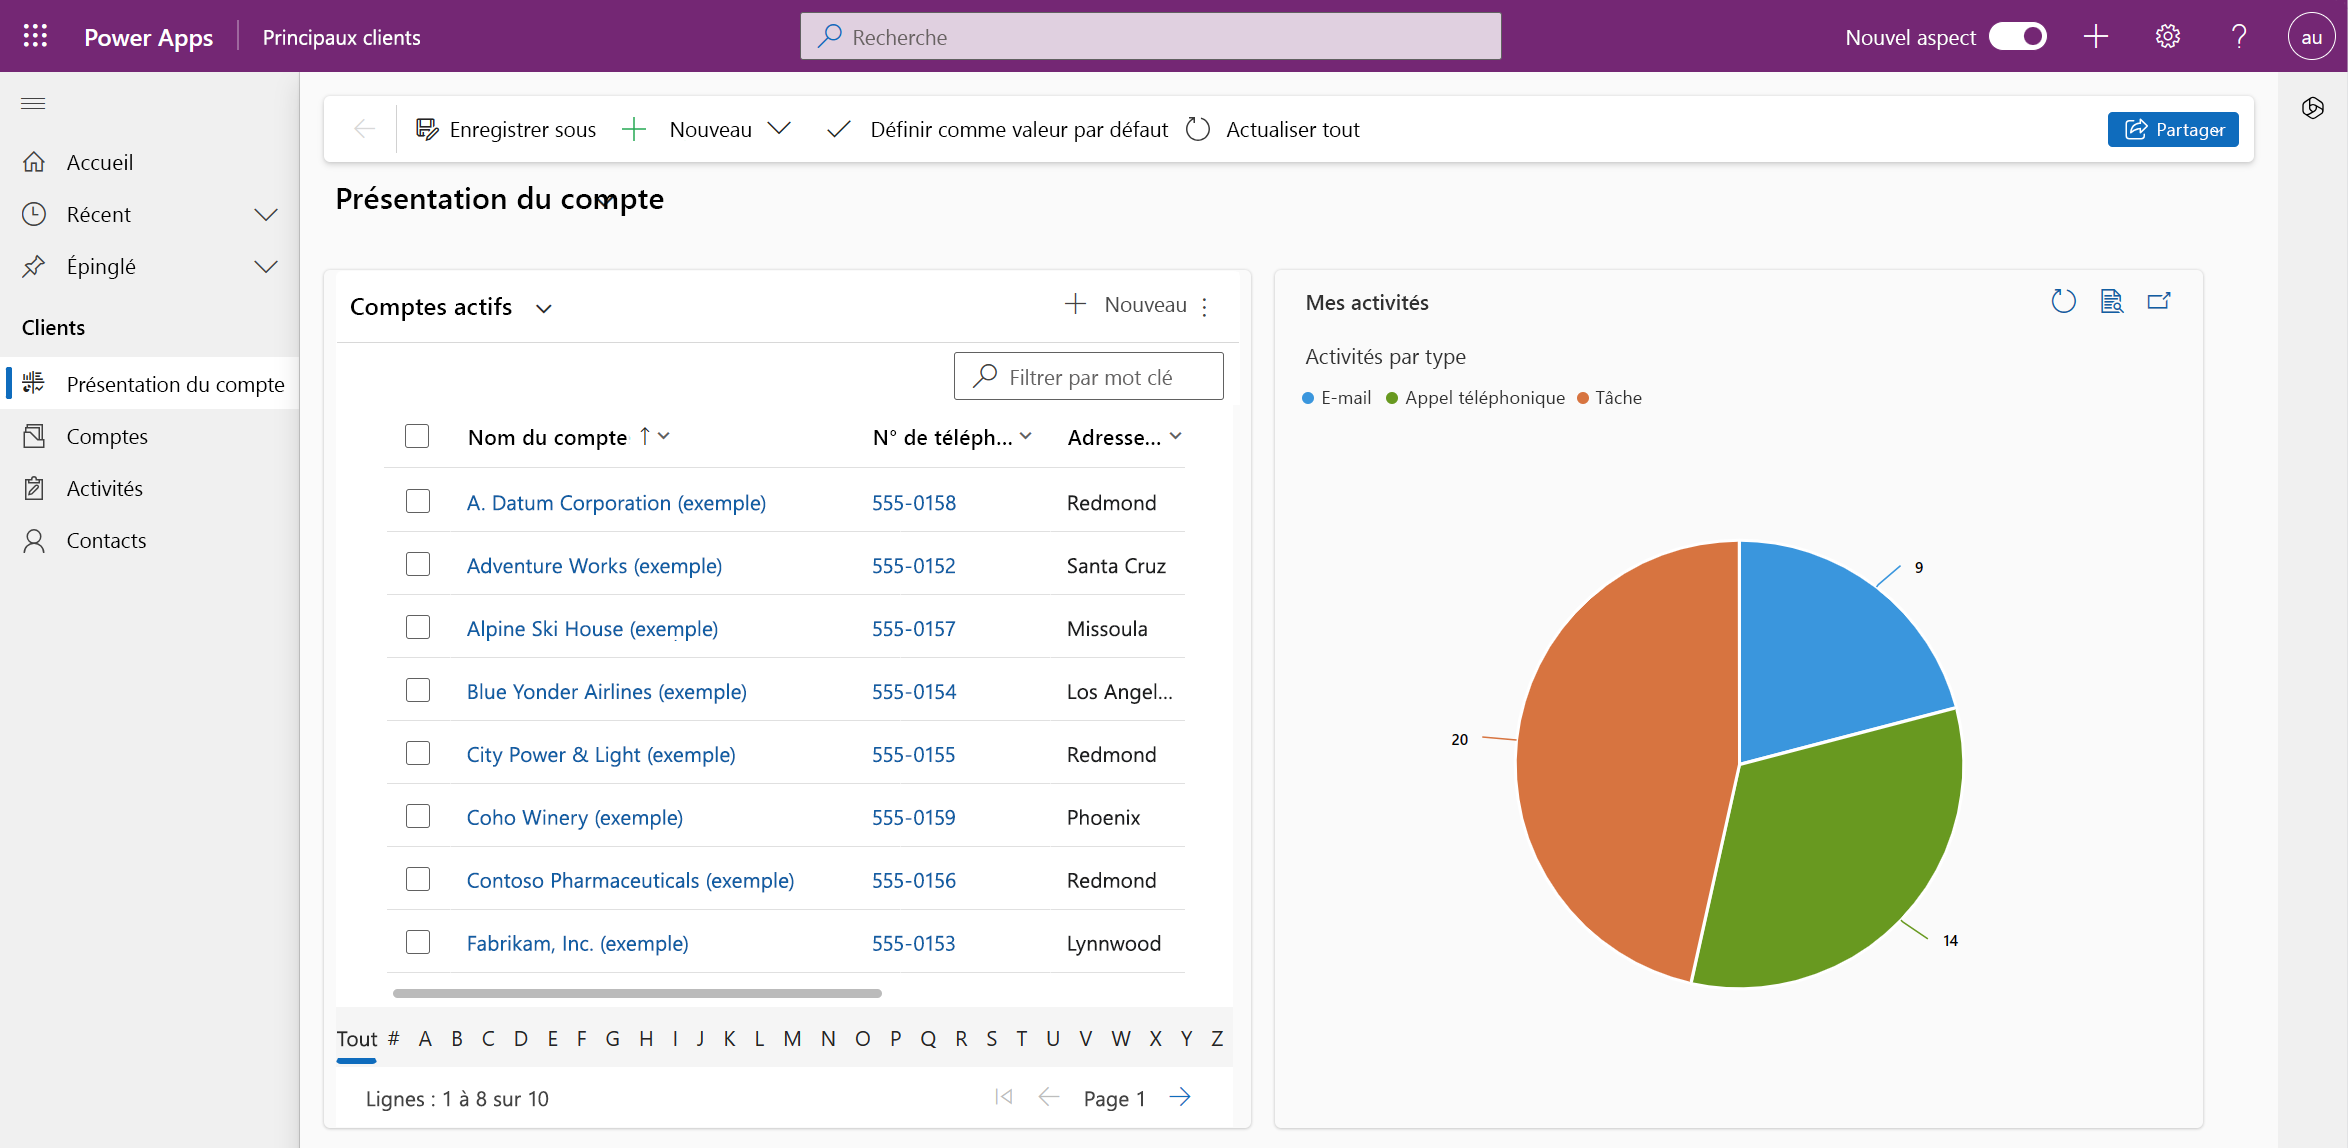Click the Partager icon button

(2174, 127)
